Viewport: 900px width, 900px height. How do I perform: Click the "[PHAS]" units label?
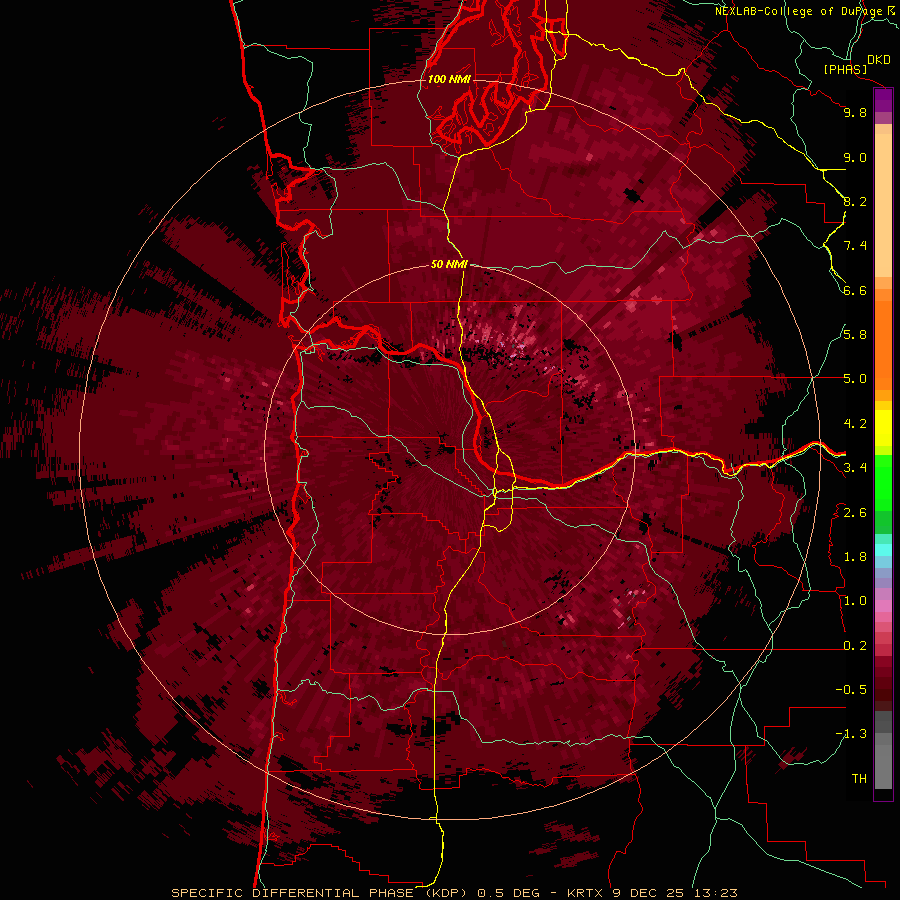(x=845, y=69)
